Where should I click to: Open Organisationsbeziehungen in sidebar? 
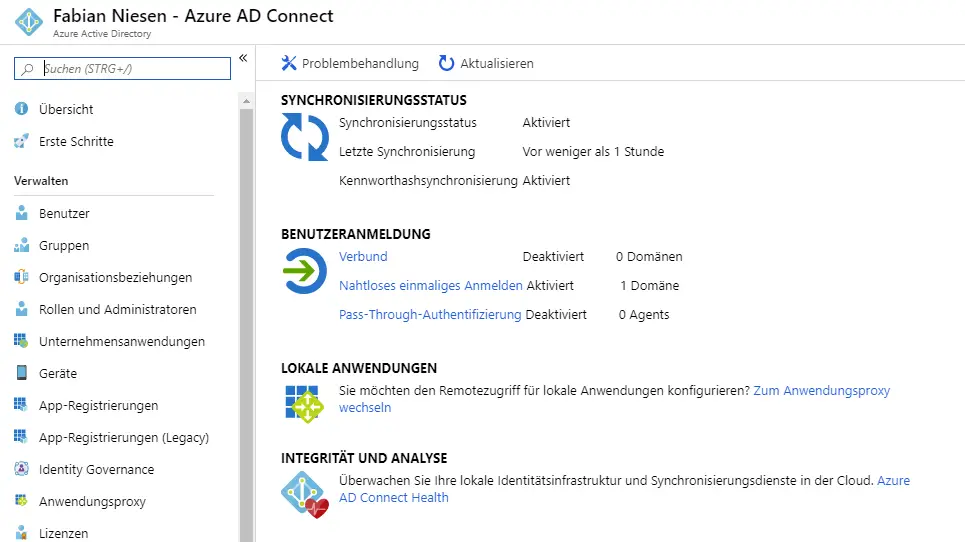(x=116, y=277)
